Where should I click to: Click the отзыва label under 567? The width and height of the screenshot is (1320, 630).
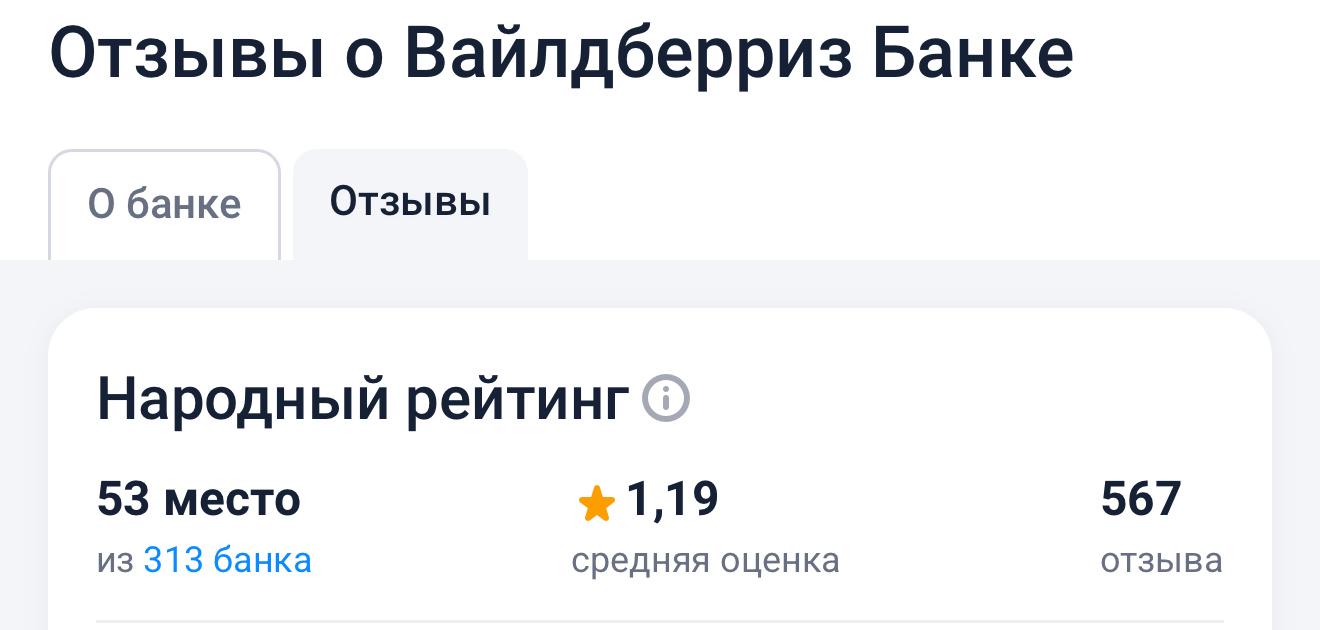[x=1161, y=560]
